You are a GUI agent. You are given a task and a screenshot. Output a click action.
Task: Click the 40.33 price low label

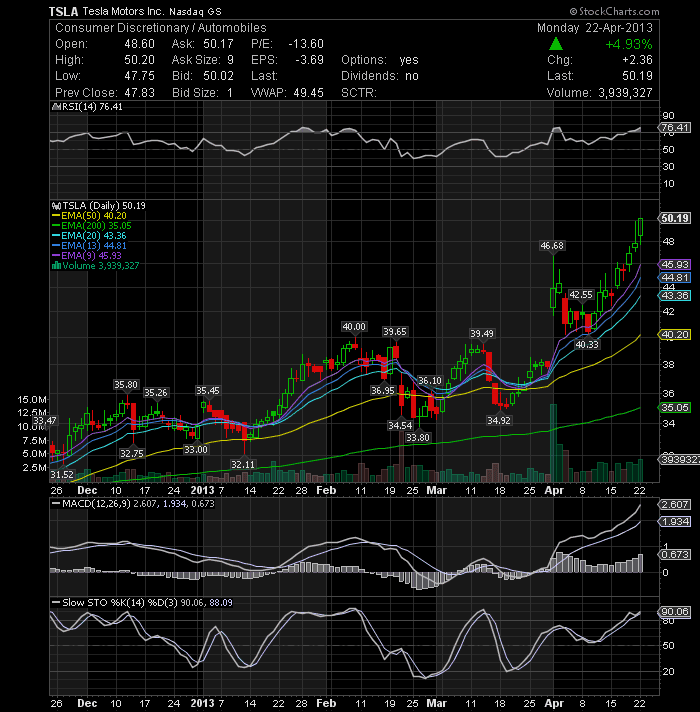pos(587,345)
